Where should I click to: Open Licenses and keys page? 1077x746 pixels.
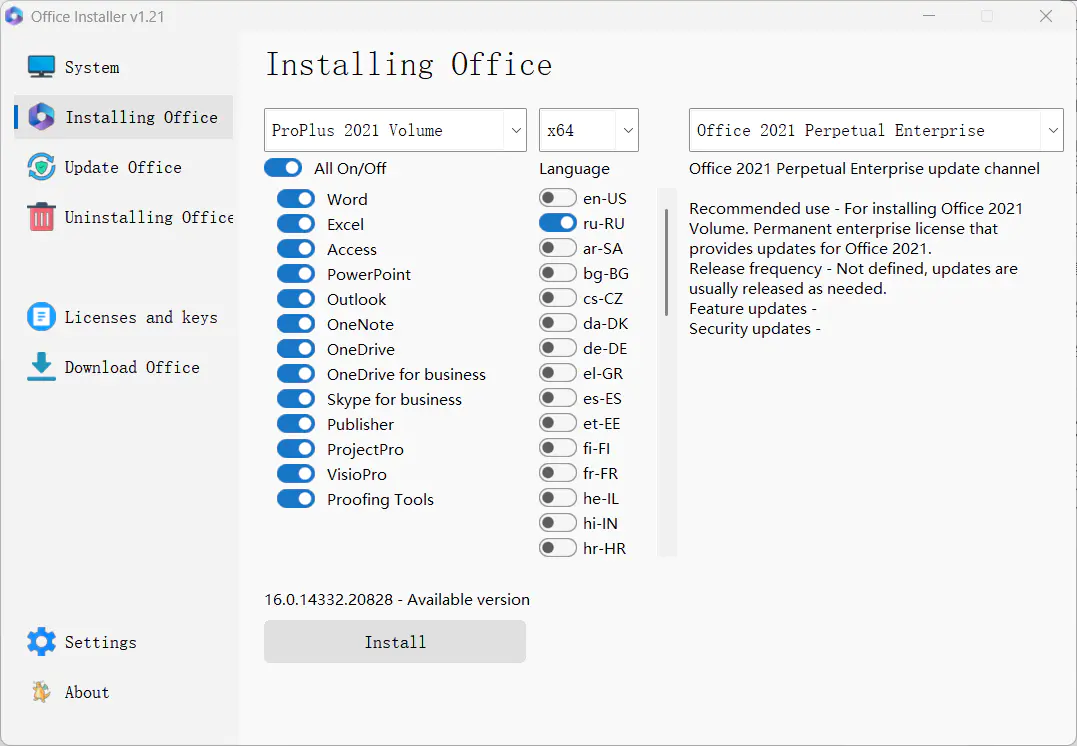tap(124, 317)
